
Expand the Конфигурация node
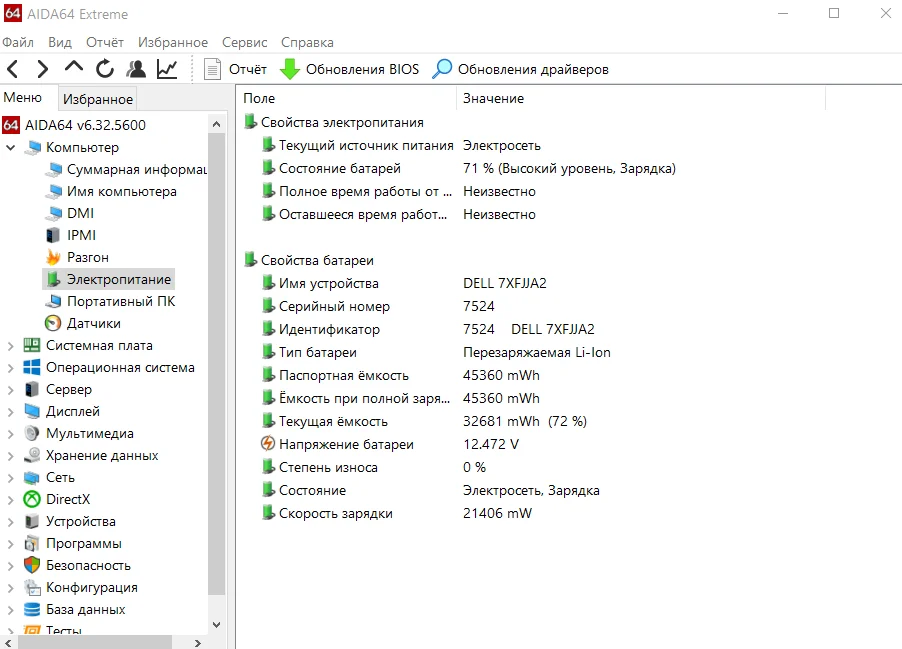pos(10,587)
